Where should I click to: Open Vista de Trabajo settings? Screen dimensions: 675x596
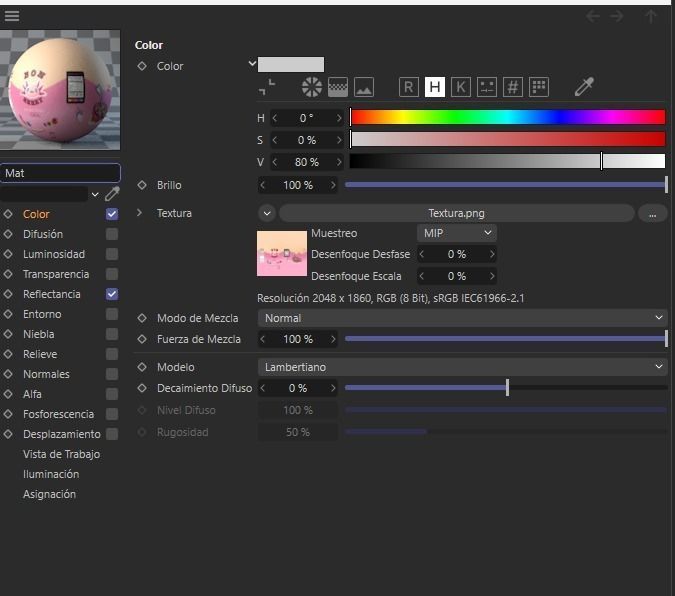61,454
